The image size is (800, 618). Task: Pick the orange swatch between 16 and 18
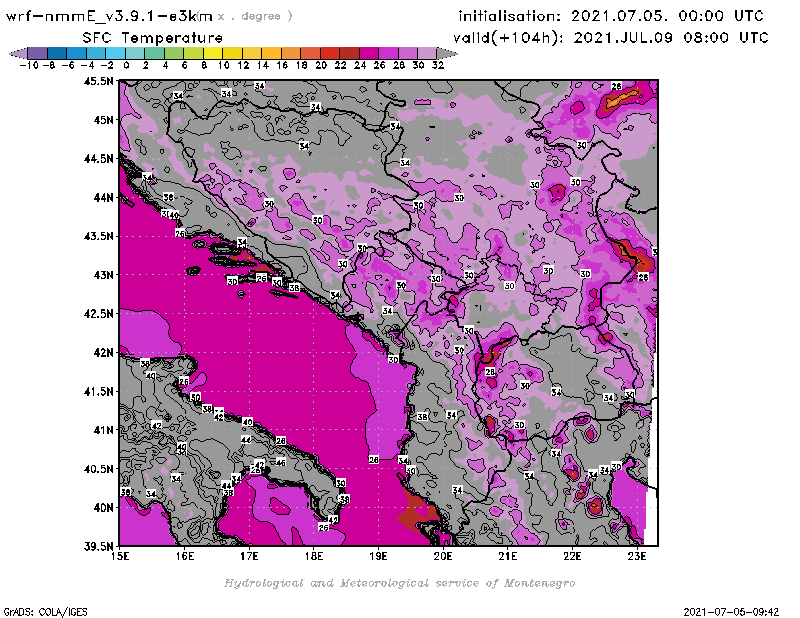tap(291, 53)
